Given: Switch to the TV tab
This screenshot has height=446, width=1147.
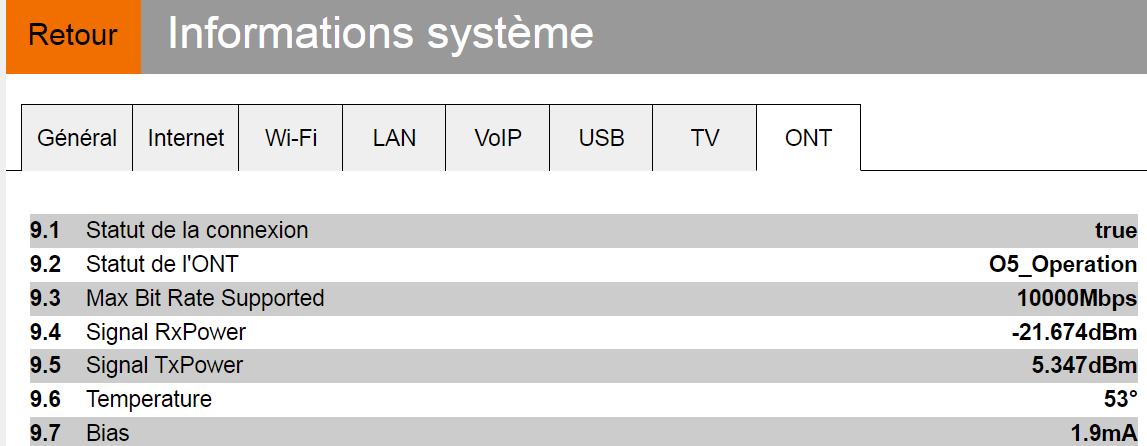Looking at the screenshot, I should (x=705, y=138).
